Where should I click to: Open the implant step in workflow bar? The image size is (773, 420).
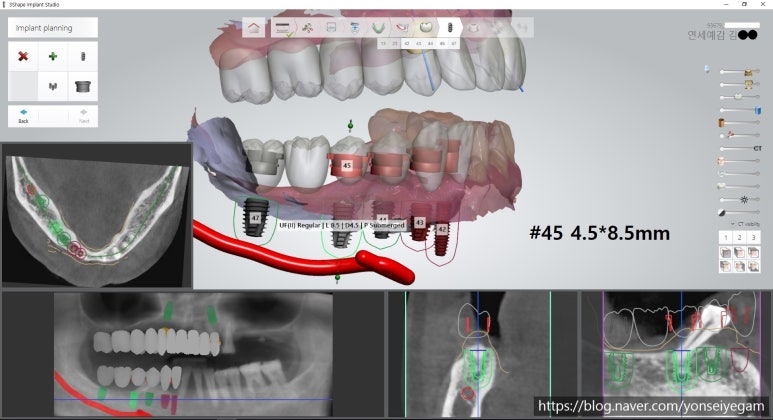[450, 28]
